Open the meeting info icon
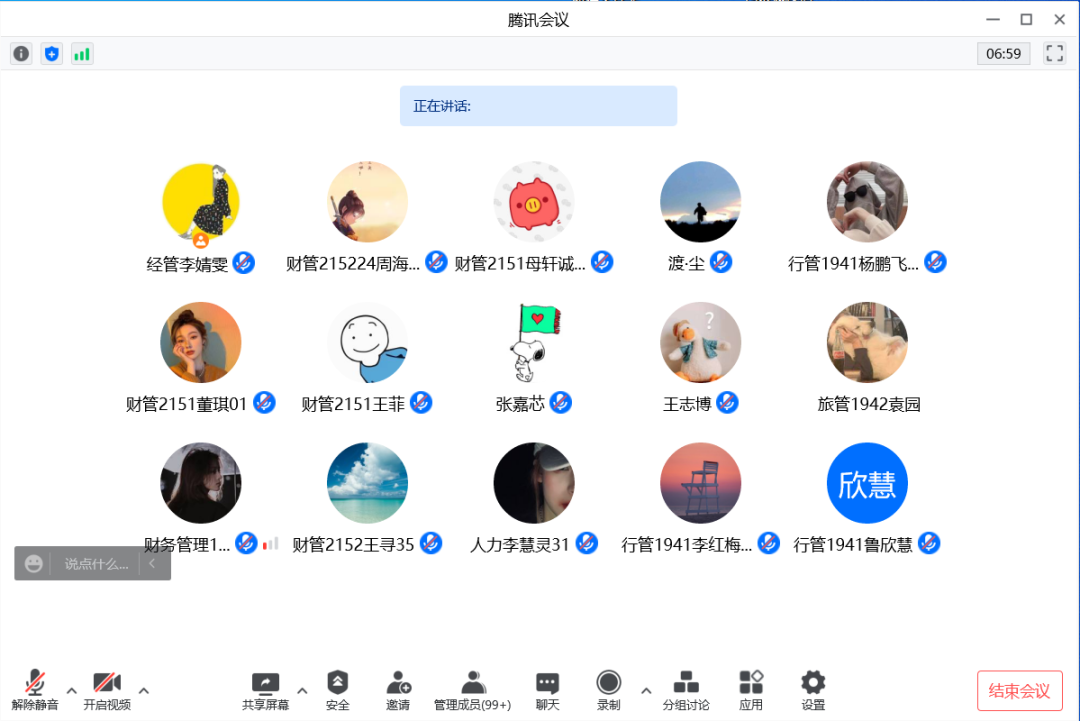Screen dimensions: 1080x721 (21, 54)
